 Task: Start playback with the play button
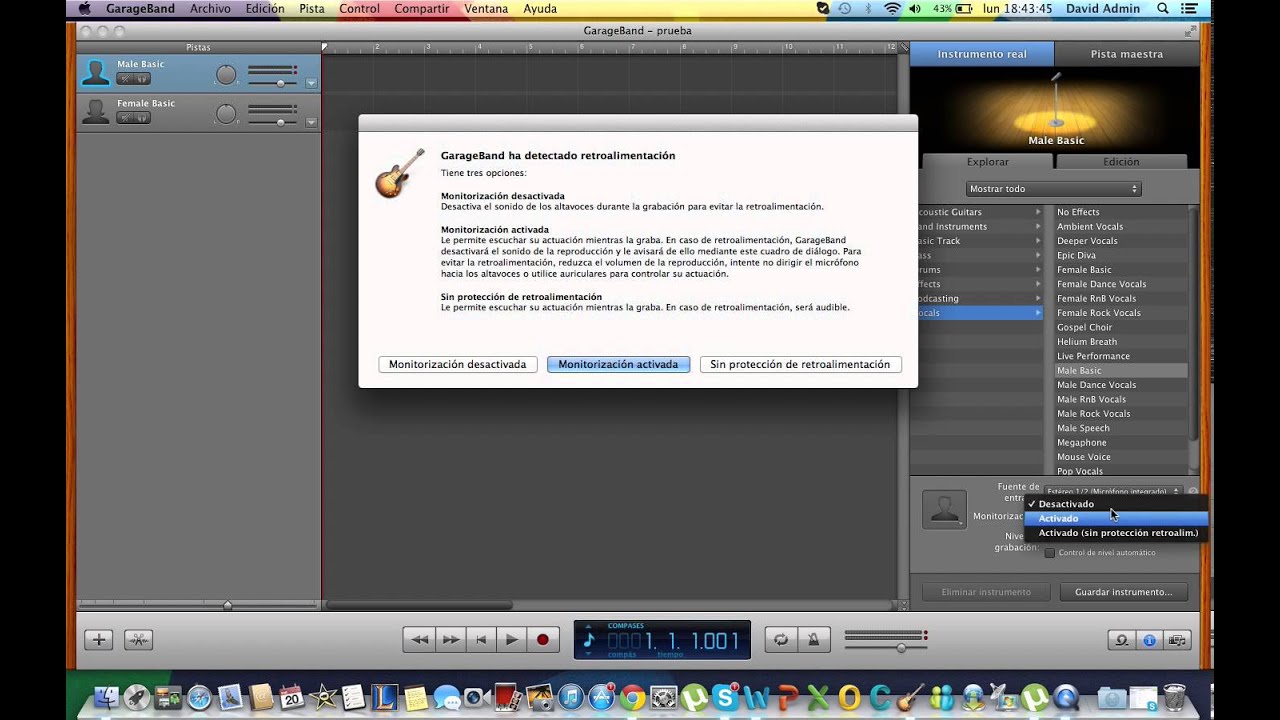click(x=512, y=640)
